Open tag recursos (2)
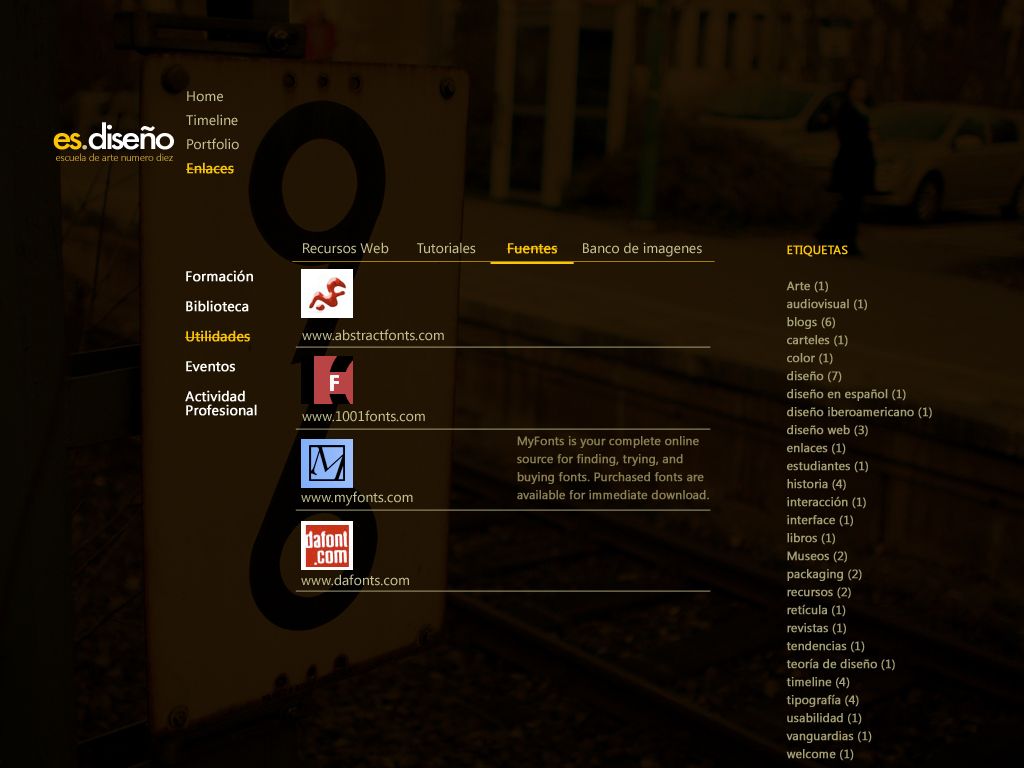 (x=818, y=592)
